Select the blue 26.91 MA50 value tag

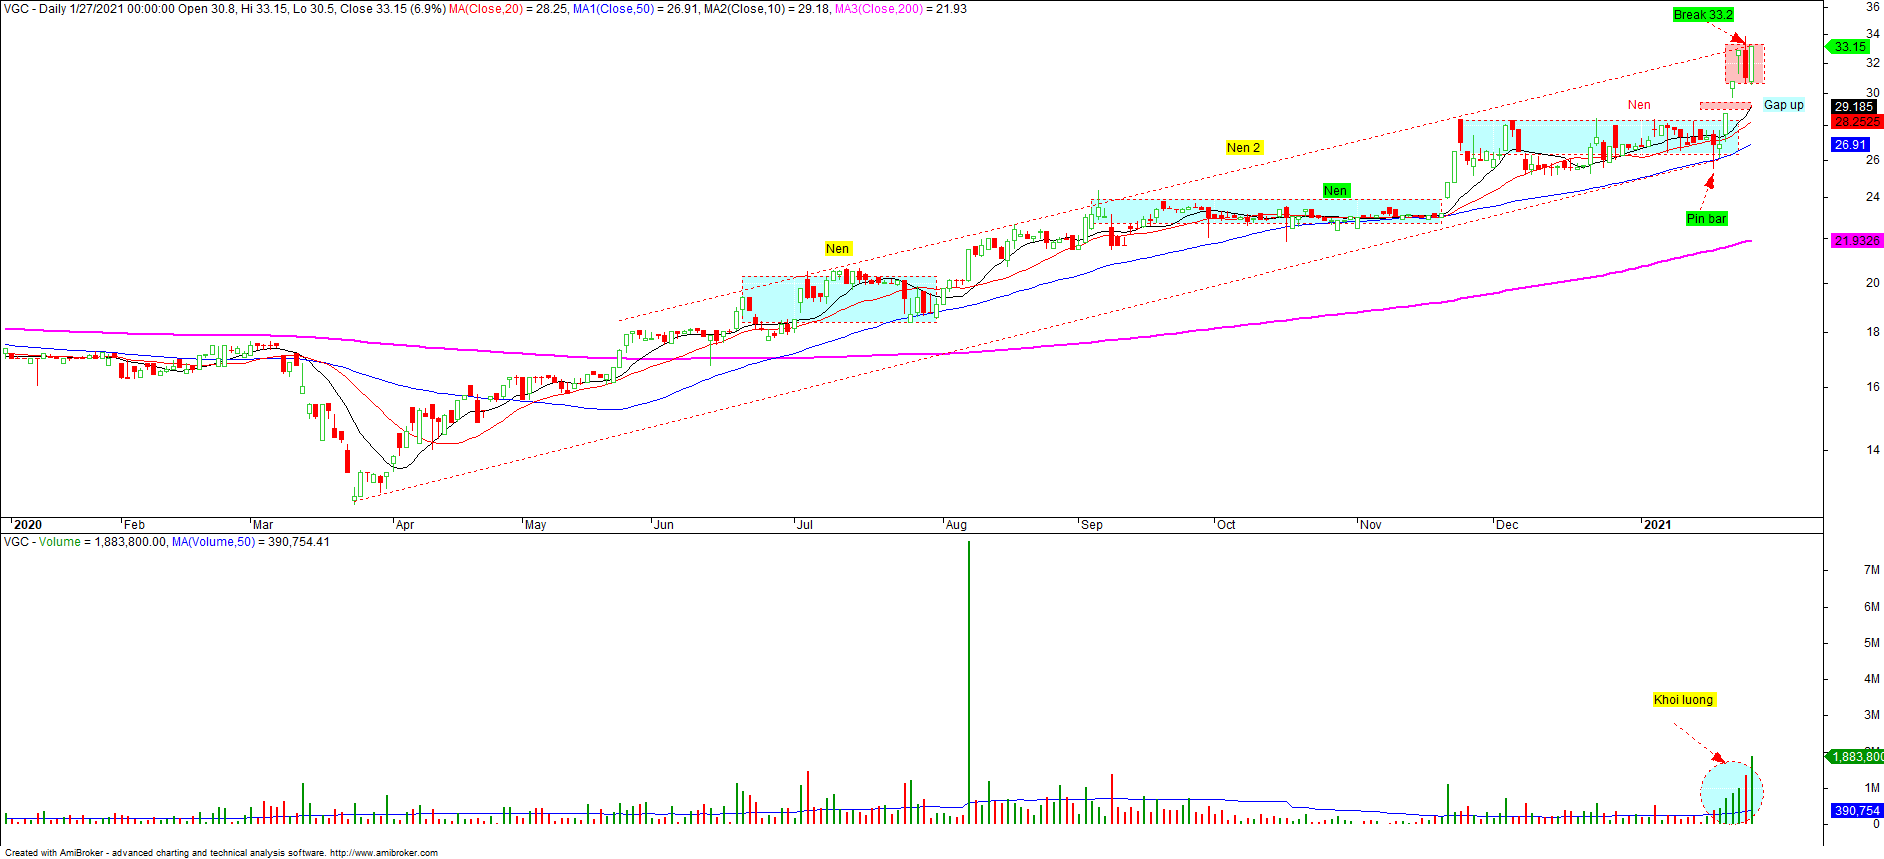(1850, 145)
